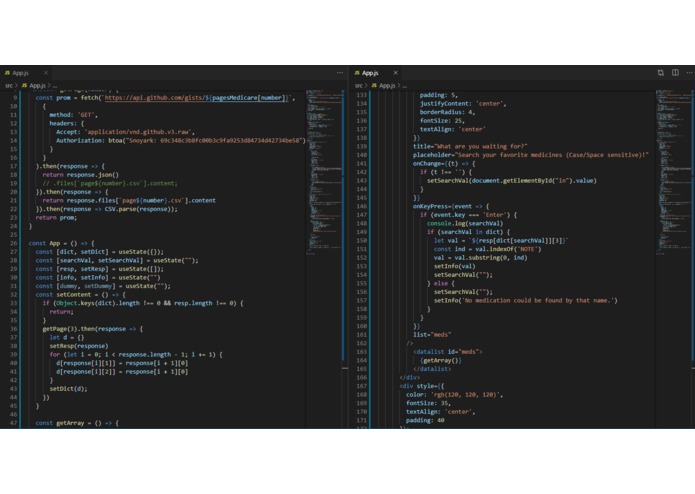This screenshot has height=494, width=695.
Task: Click 'CSV.parse(response)' line
Action: 106,209
